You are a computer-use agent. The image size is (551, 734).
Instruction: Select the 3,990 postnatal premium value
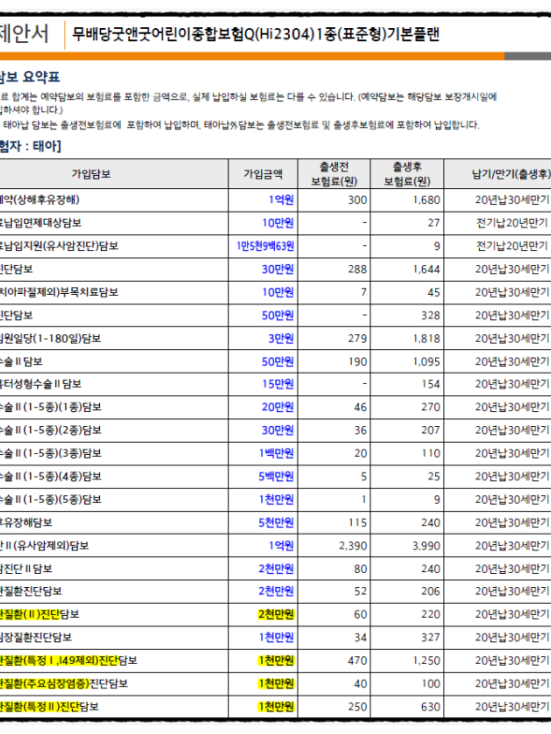(x=426, y=546)
